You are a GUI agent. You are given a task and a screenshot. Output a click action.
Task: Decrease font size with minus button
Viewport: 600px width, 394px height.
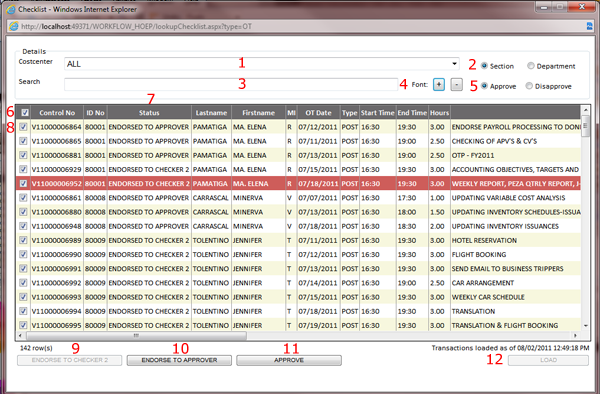[457, 85]
